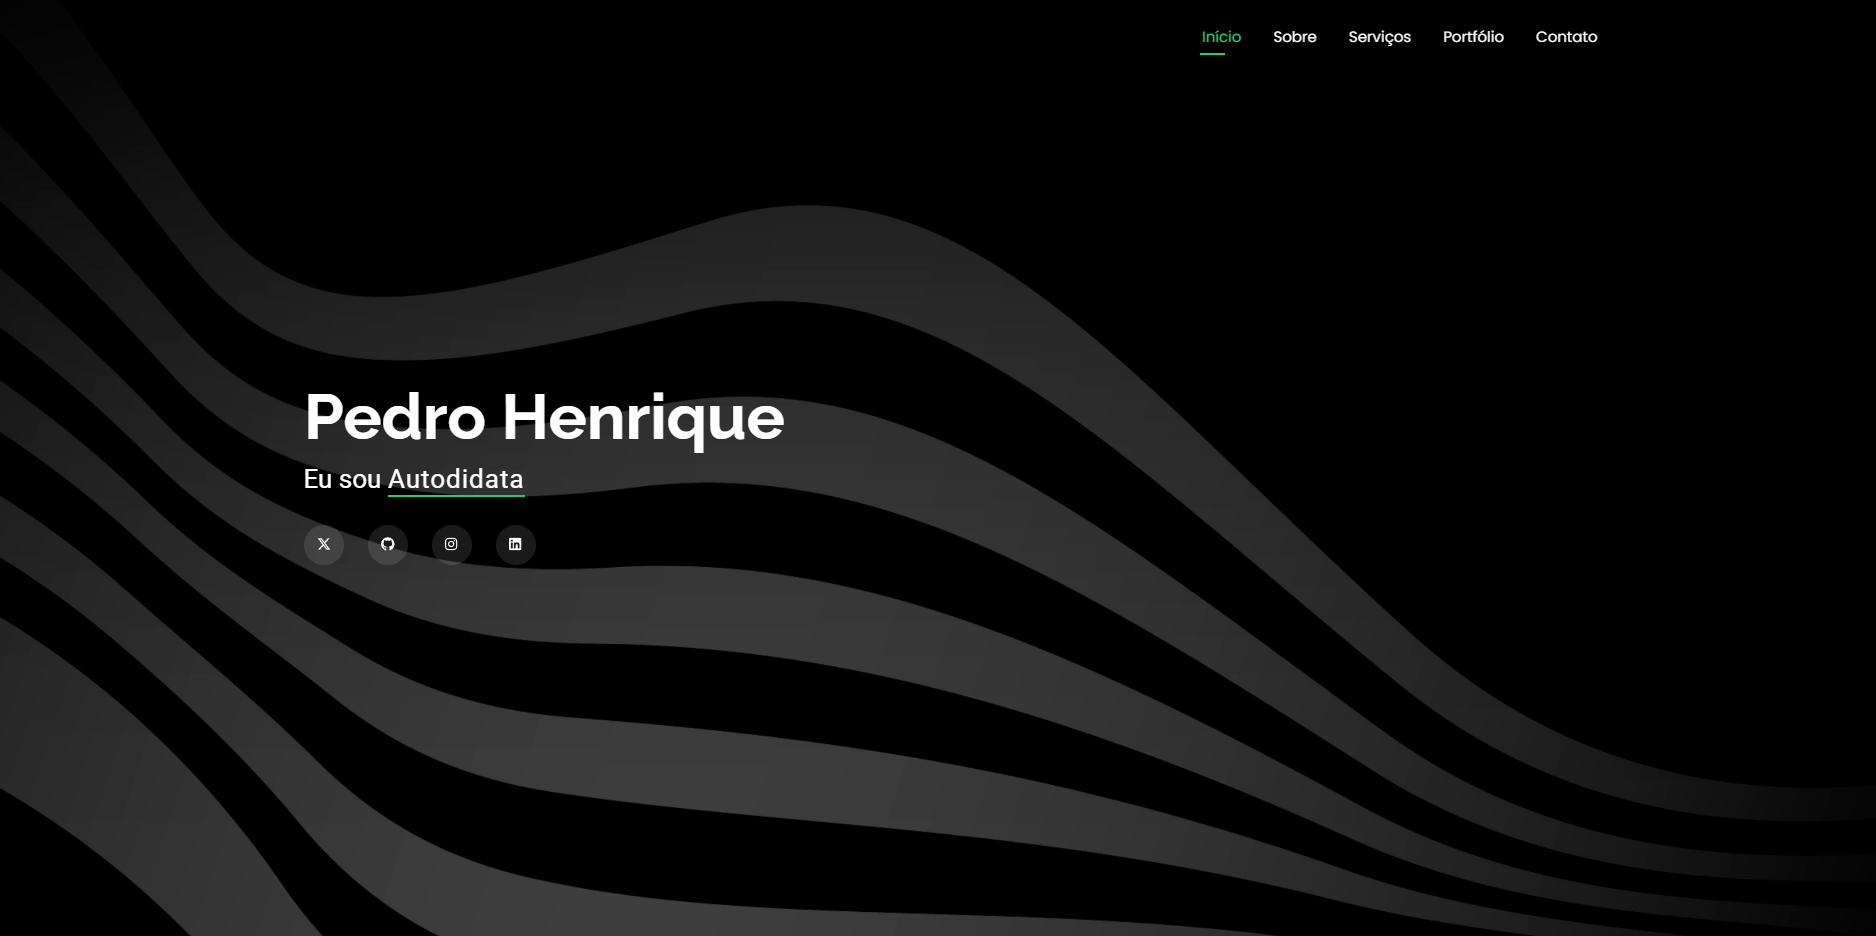Screen dimensions: 1876x936
Task: Open the Sobre section link
Action: [x=1294, y=37]
